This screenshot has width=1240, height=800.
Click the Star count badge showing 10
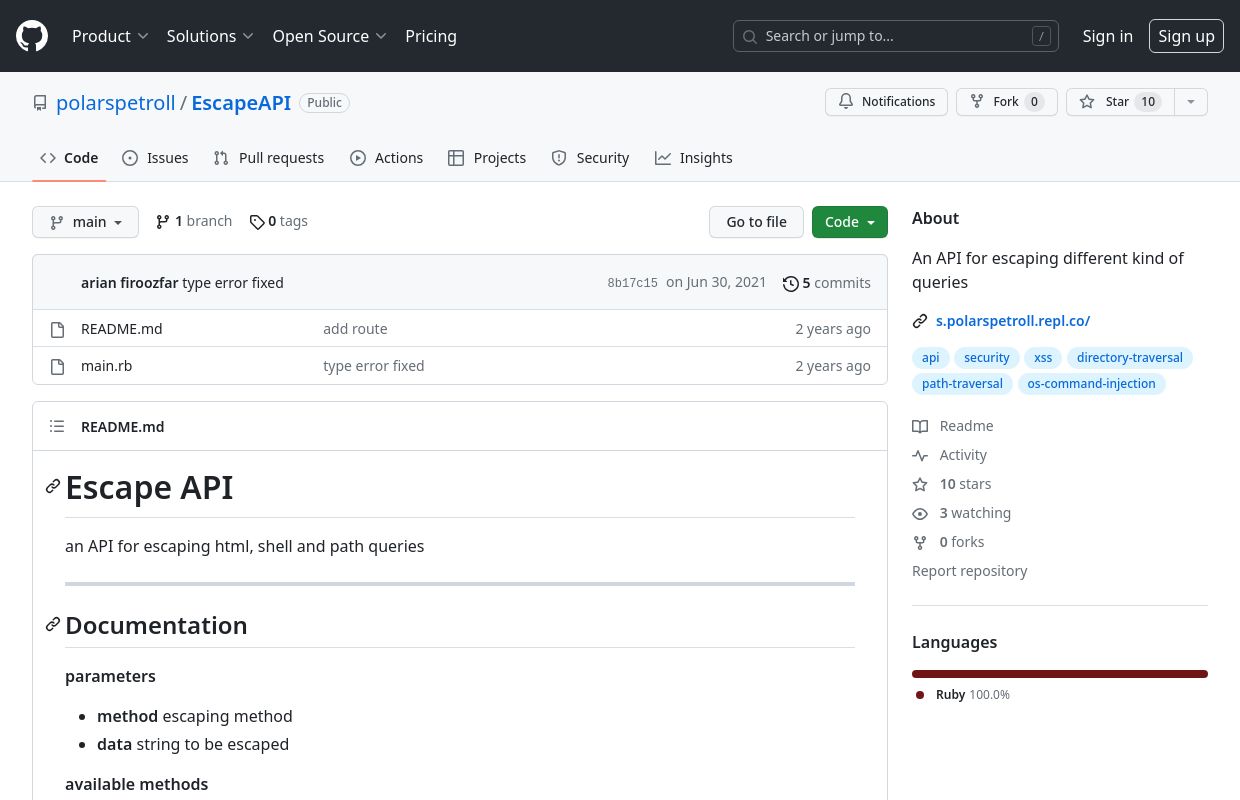click(1148, 102)
